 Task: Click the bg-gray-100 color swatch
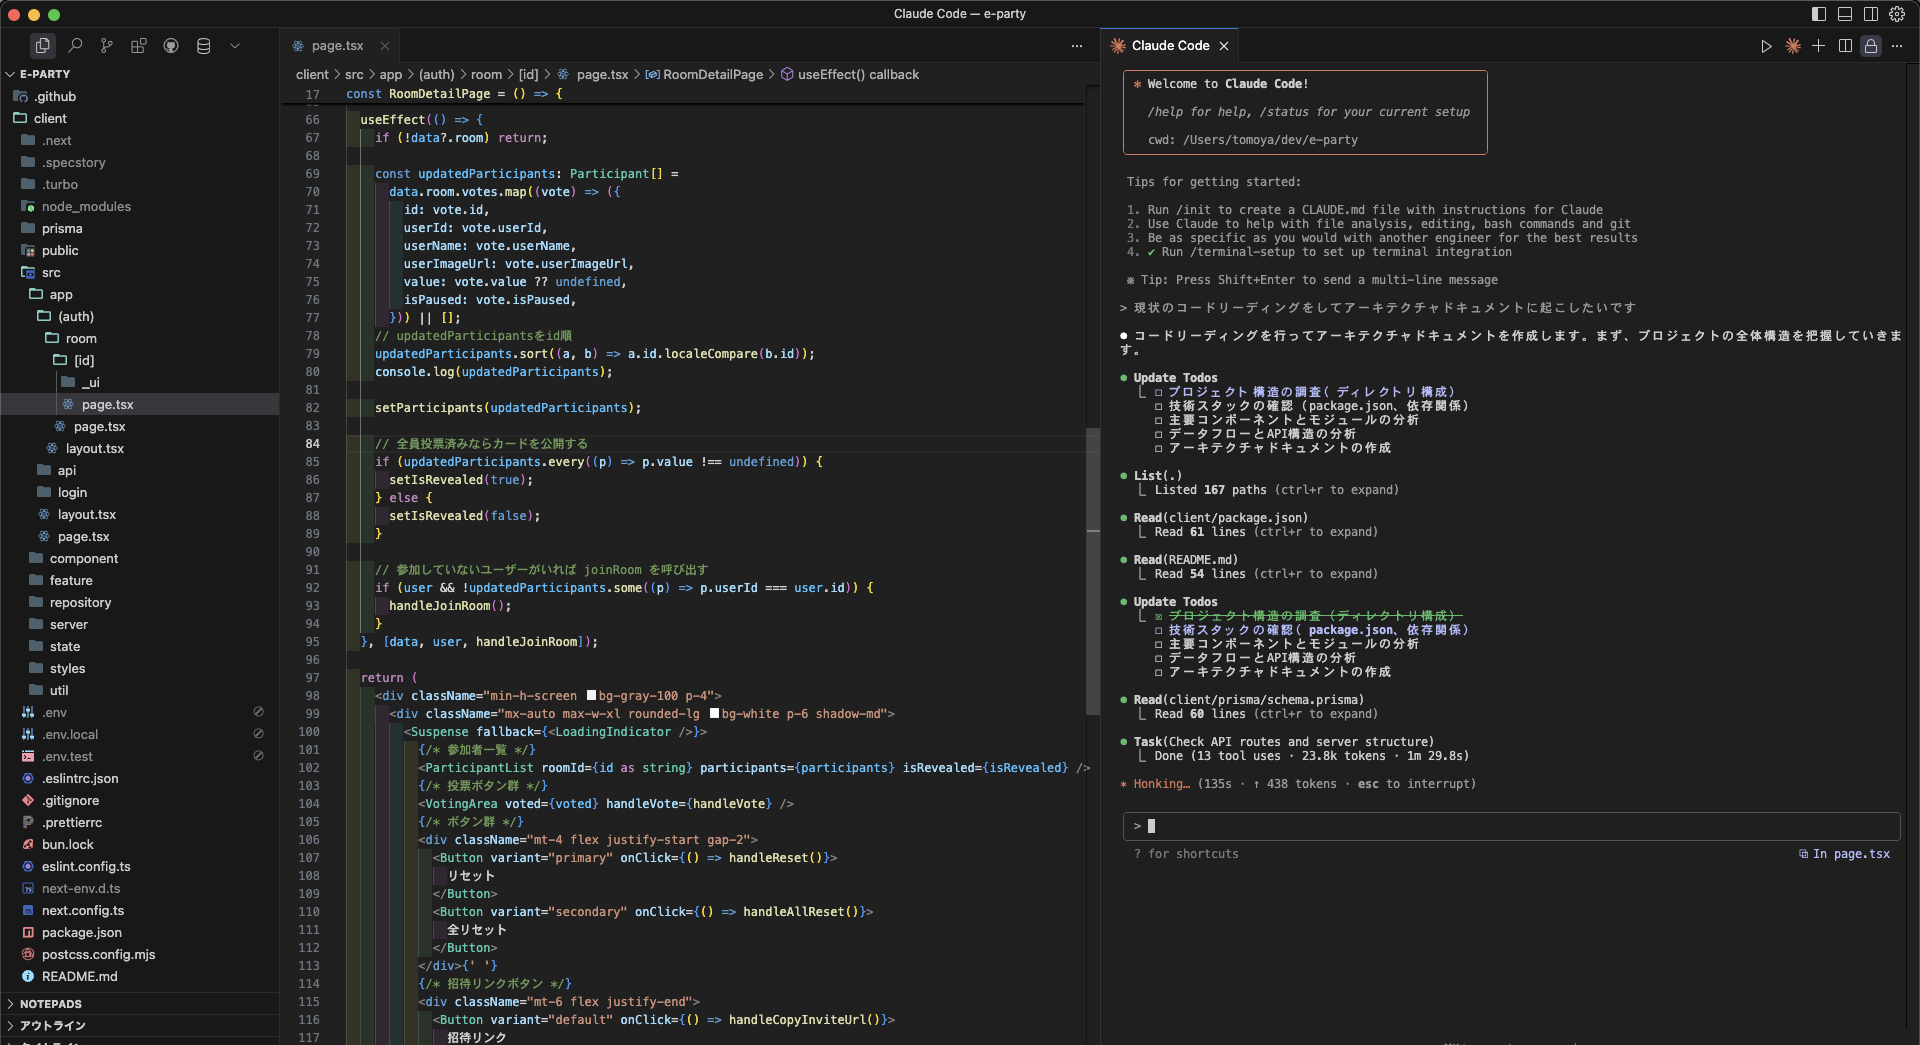point(591,696)
